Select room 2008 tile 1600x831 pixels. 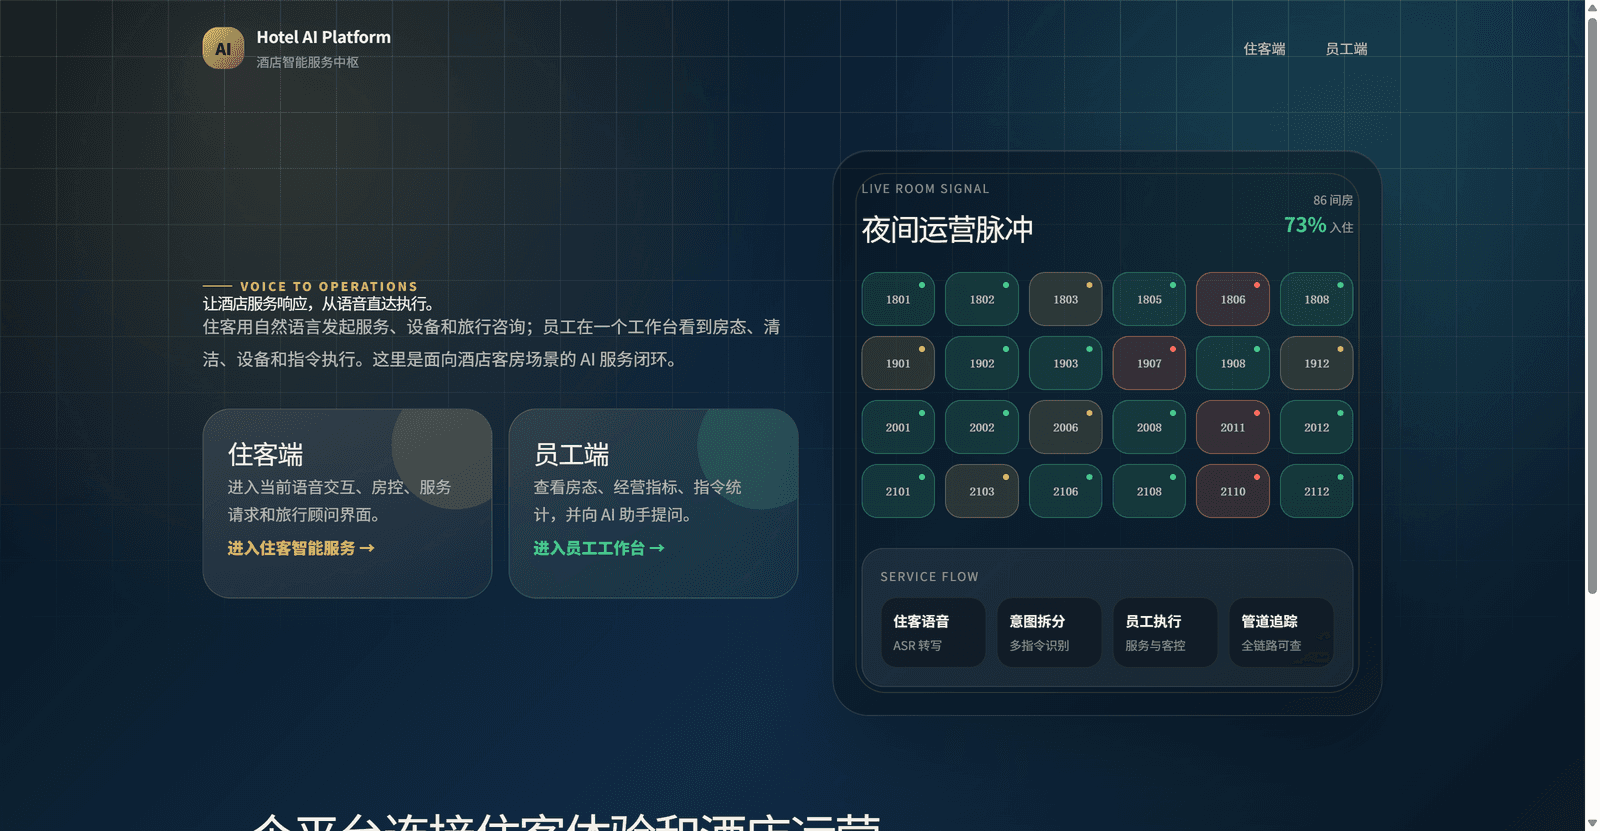[1149, 427]
